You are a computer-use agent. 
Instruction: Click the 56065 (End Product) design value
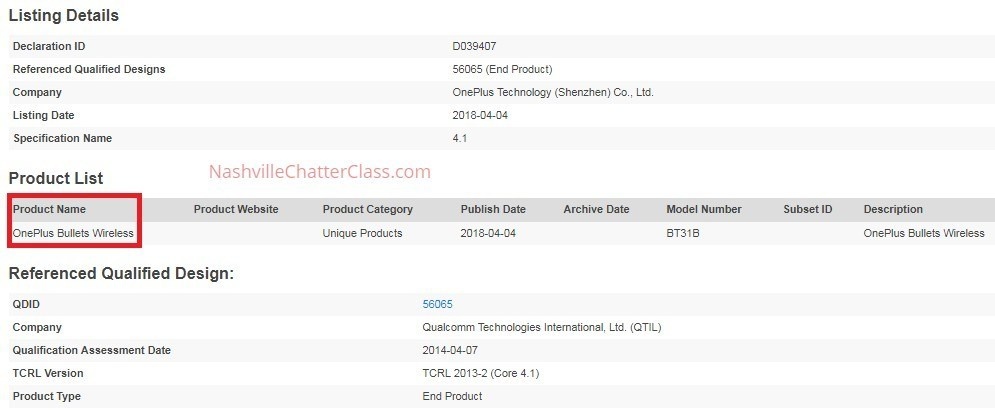point(502,69)
